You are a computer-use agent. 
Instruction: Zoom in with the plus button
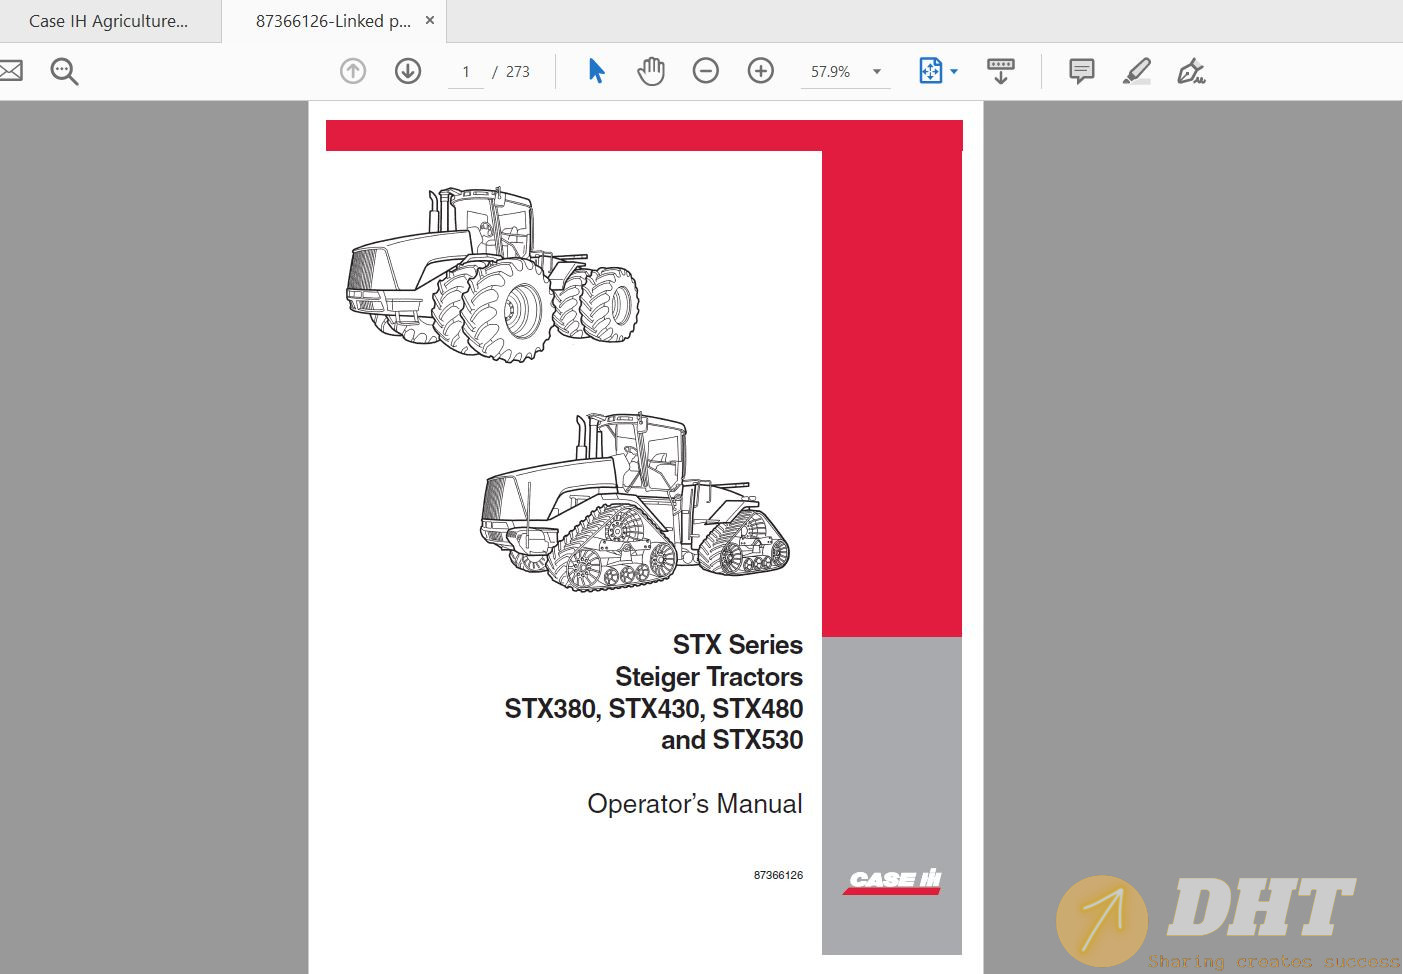point(761,71)
